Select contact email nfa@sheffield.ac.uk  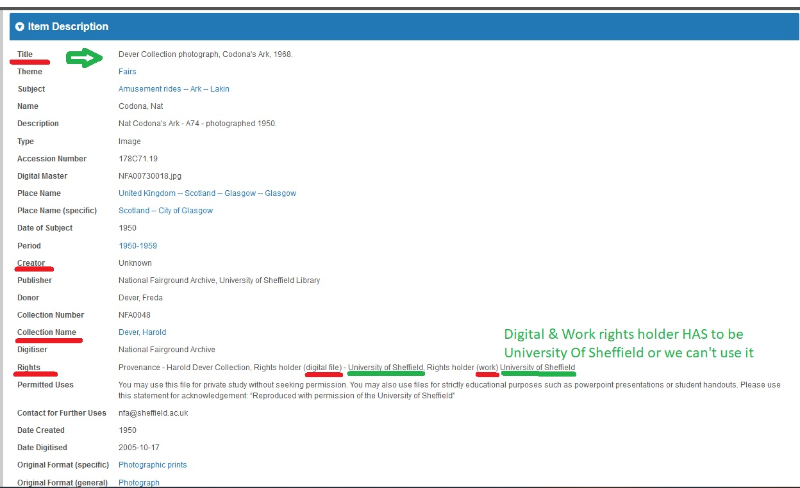tap(153, 413)
